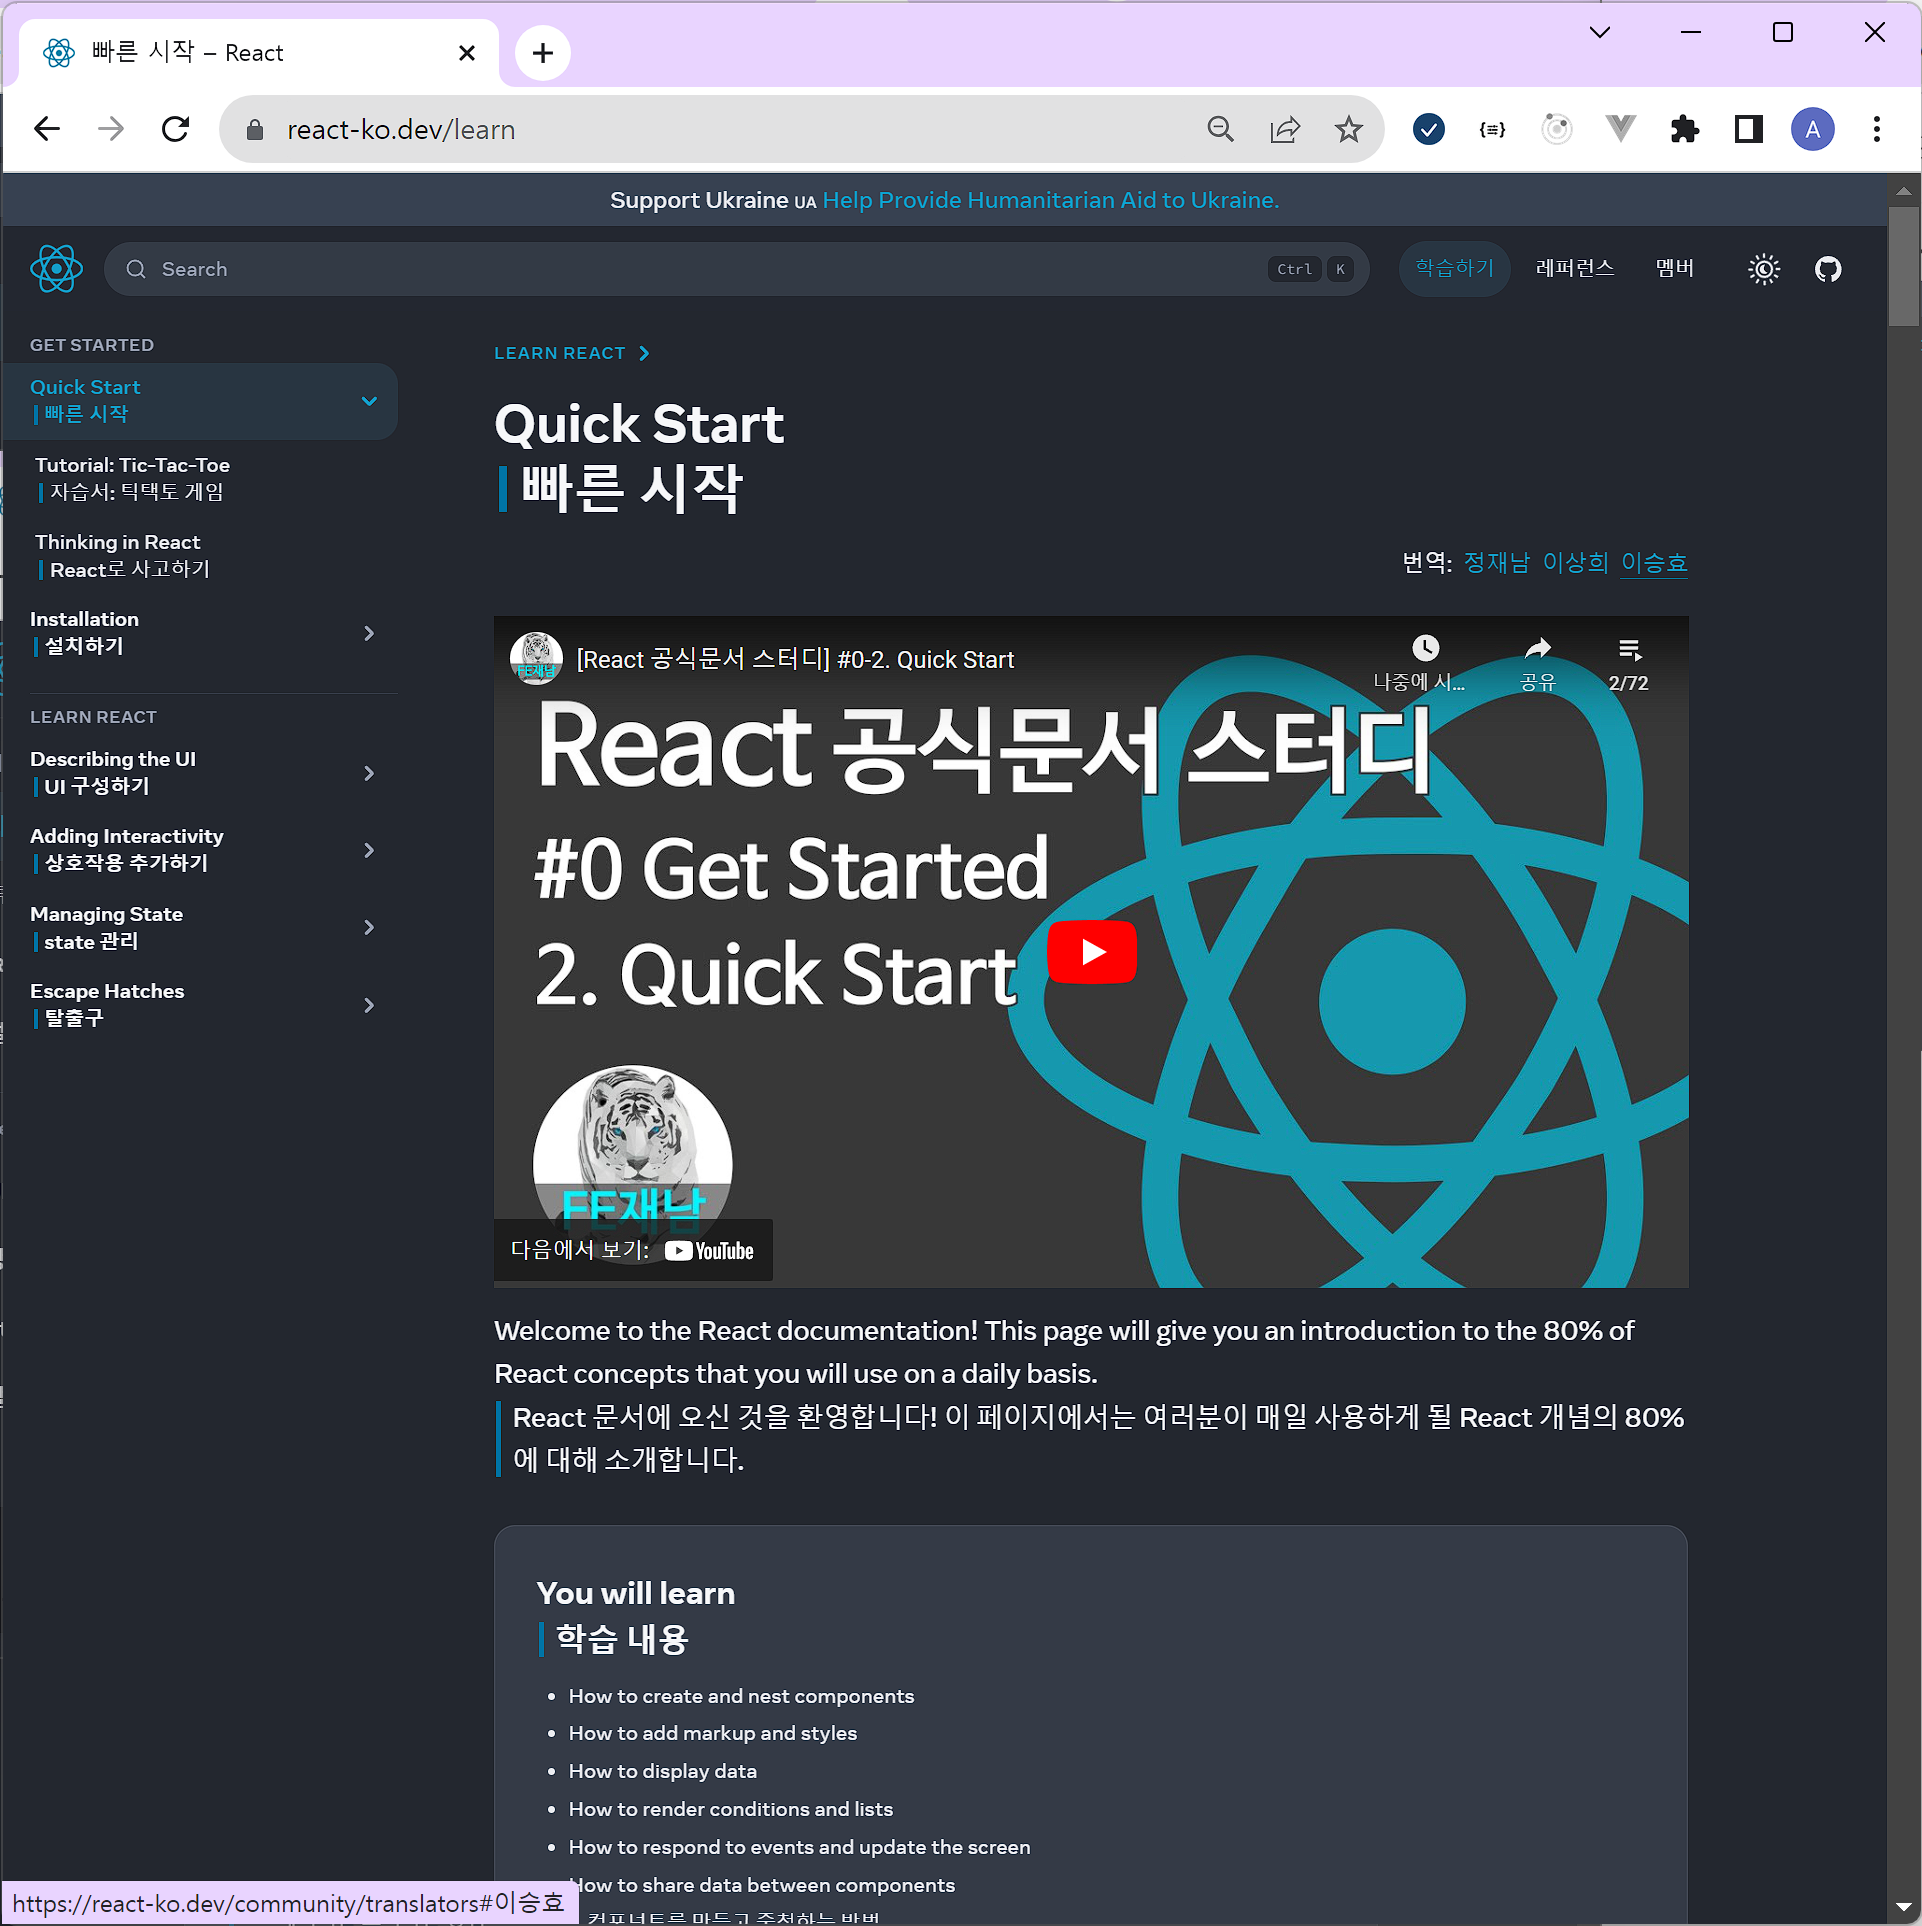Open the Ukraine humanitarian aid link
The width and height of the screenshot is (1922, 1926).
click(x=1050, y=200)
